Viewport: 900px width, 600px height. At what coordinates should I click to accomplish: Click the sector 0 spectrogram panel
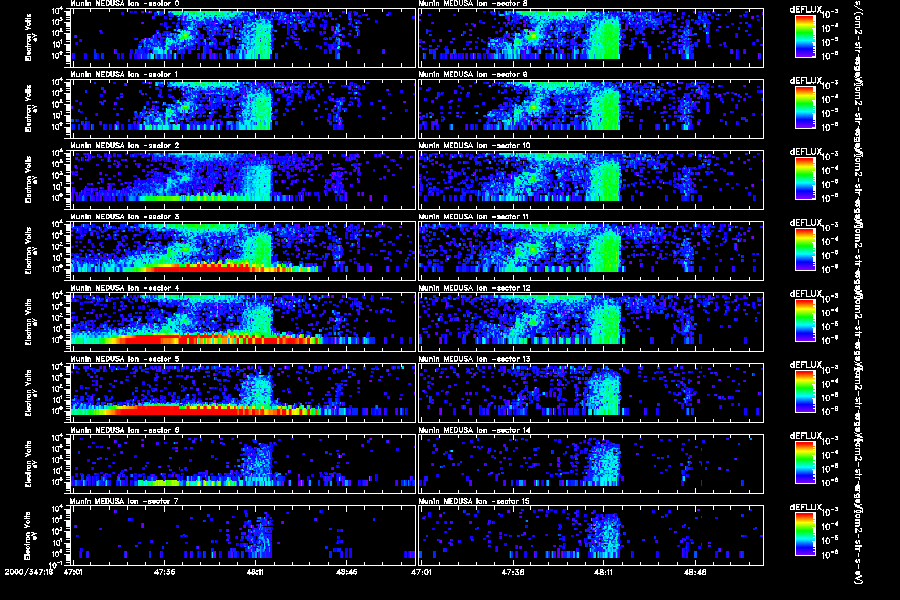(x=242, y=40)
